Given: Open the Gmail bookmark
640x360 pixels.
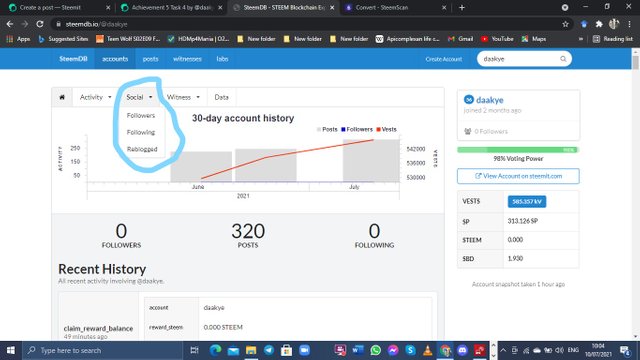Looking at the screenshot, I should 460,39.
